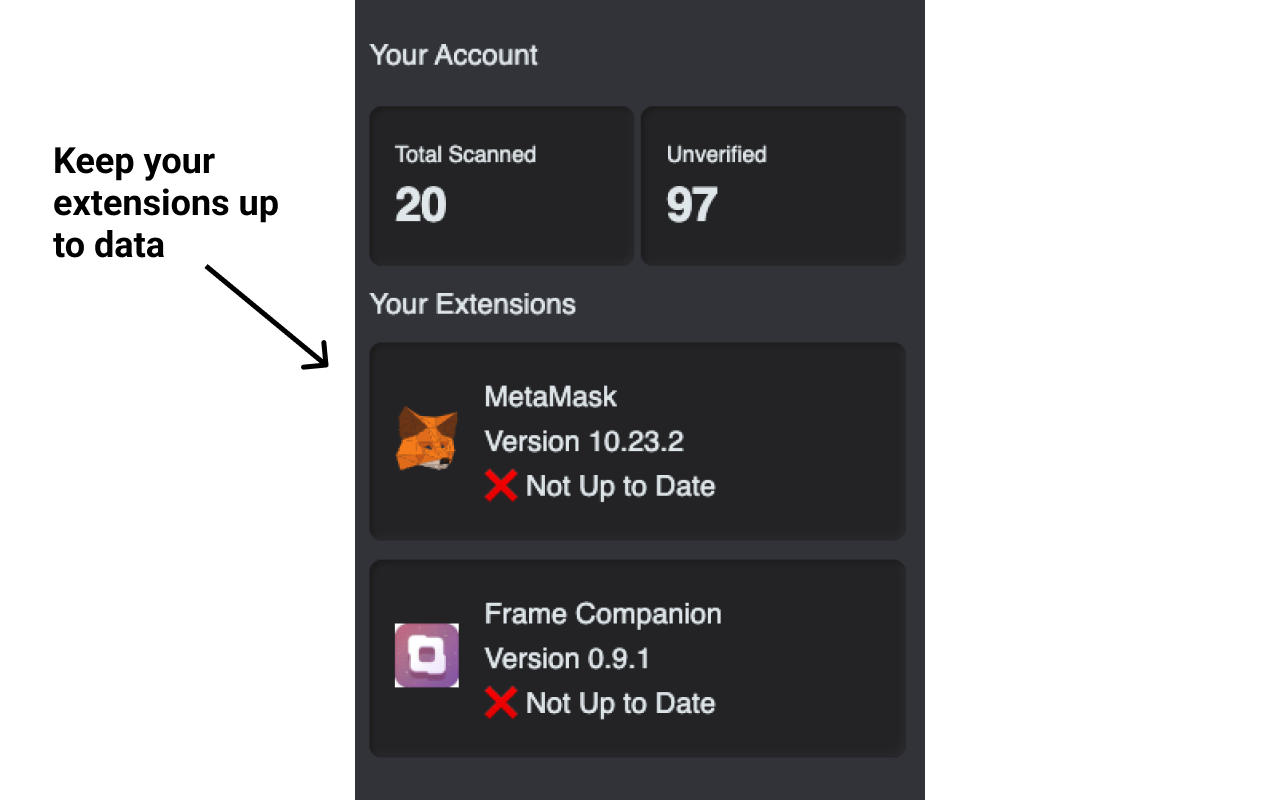Click Version 10.23.2 text

coord(584,442)
